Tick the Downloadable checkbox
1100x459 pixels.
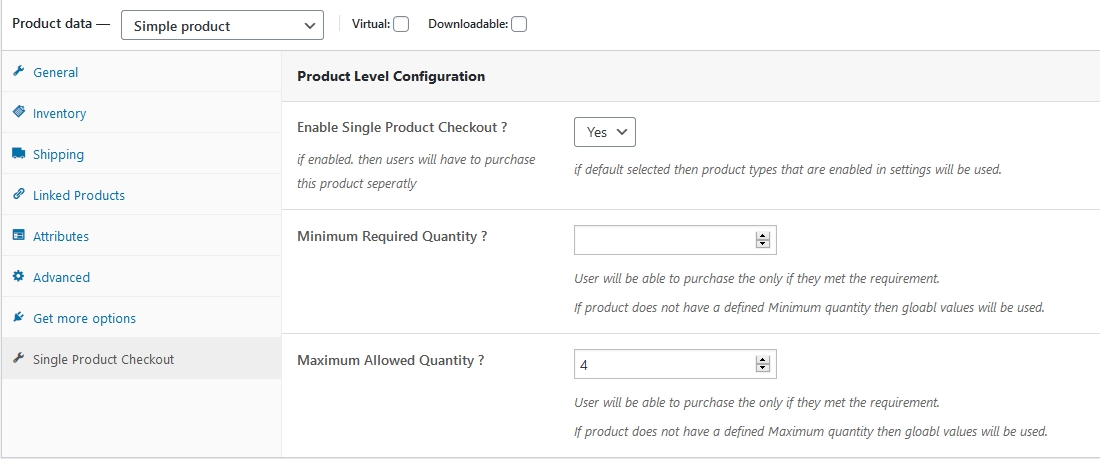(x=519, y=25)
